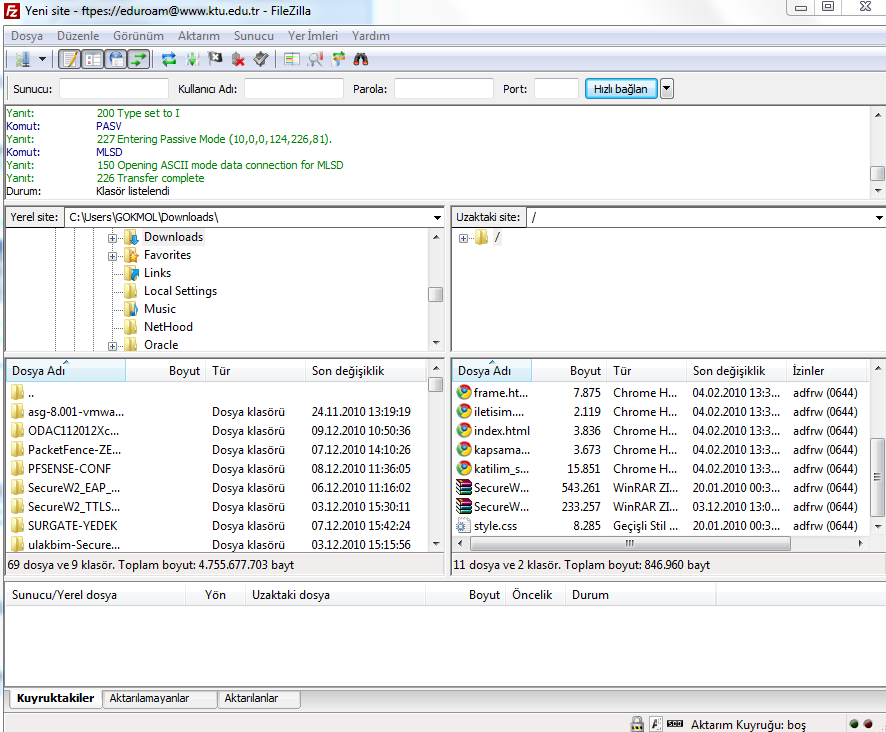The image size is (886, 732).
Task: Click the local tree vertical scrollbar thumb
Action: tap(436, 294)
